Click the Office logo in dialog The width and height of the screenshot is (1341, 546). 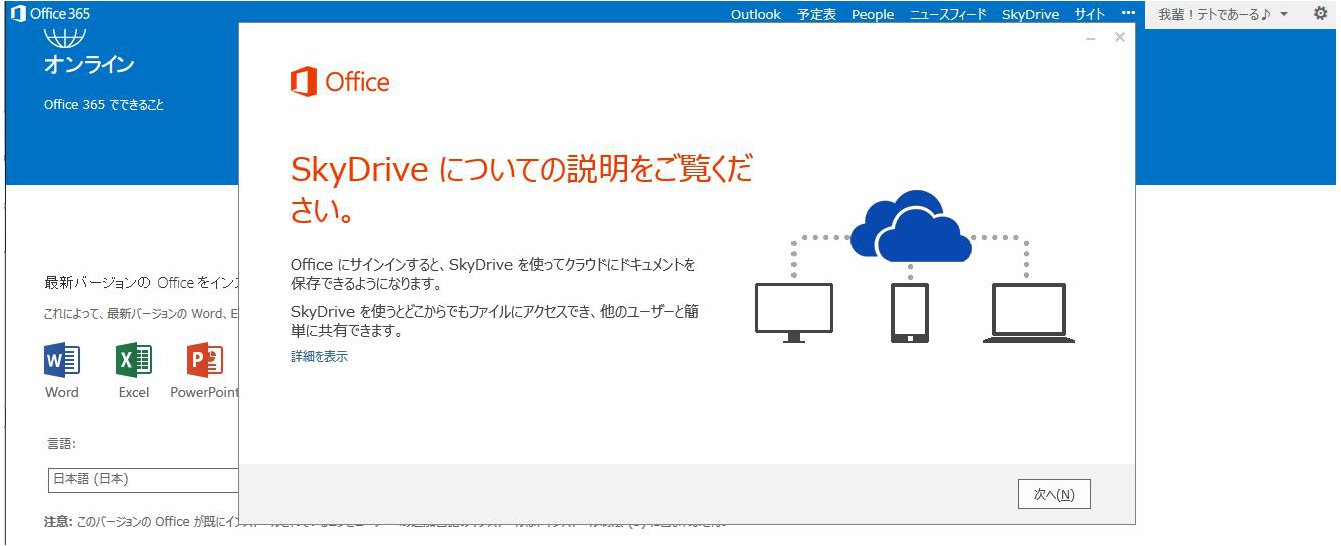pos(340,82)
